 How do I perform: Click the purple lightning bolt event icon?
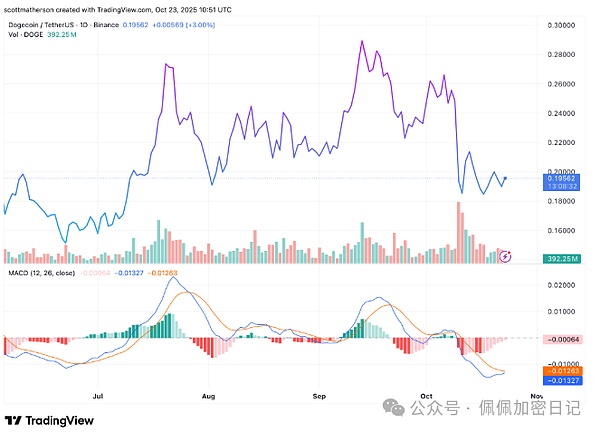click(505, 256)
